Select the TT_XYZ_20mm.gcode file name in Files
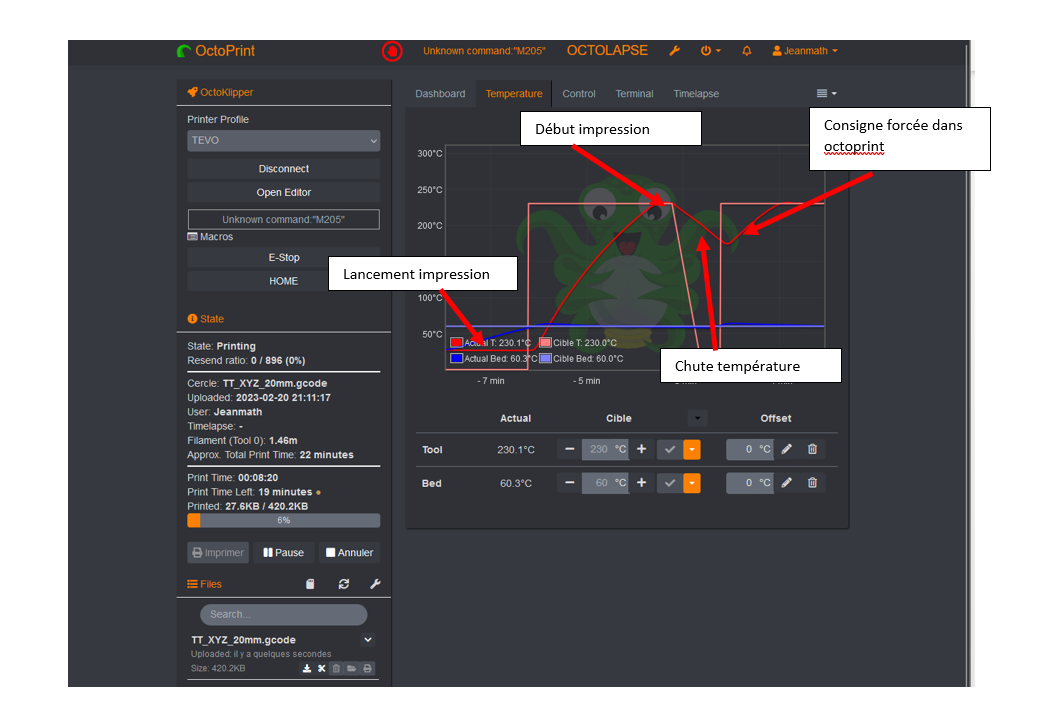The width and height of the screenshot is (1046, 709). tap(243, 640)
